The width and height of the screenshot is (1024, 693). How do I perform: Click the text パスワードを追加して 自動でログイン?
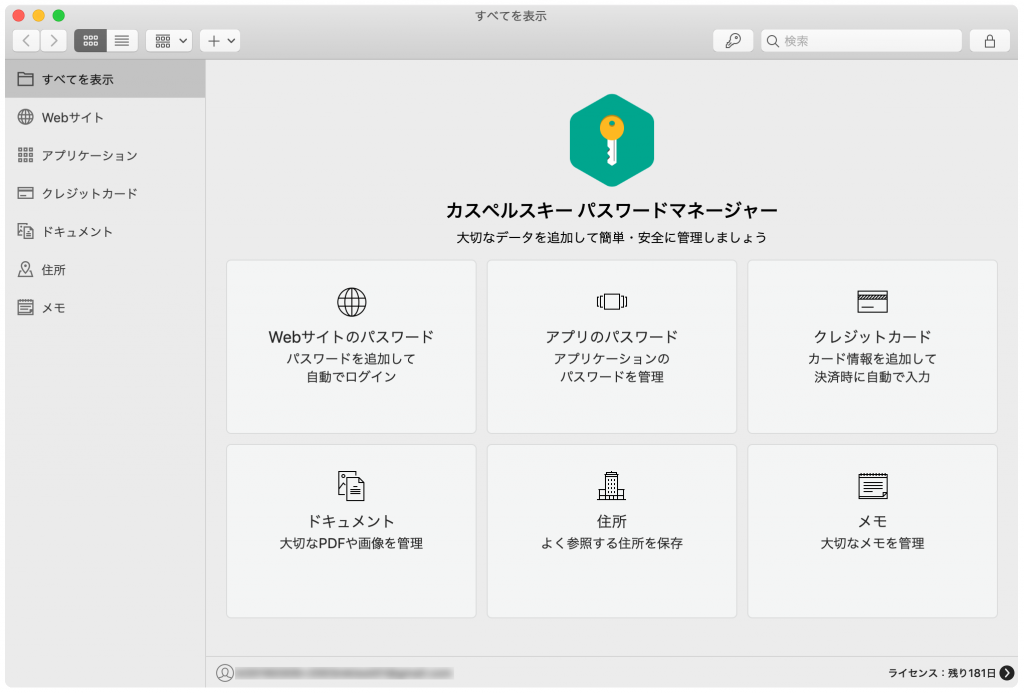coord(351,368)
